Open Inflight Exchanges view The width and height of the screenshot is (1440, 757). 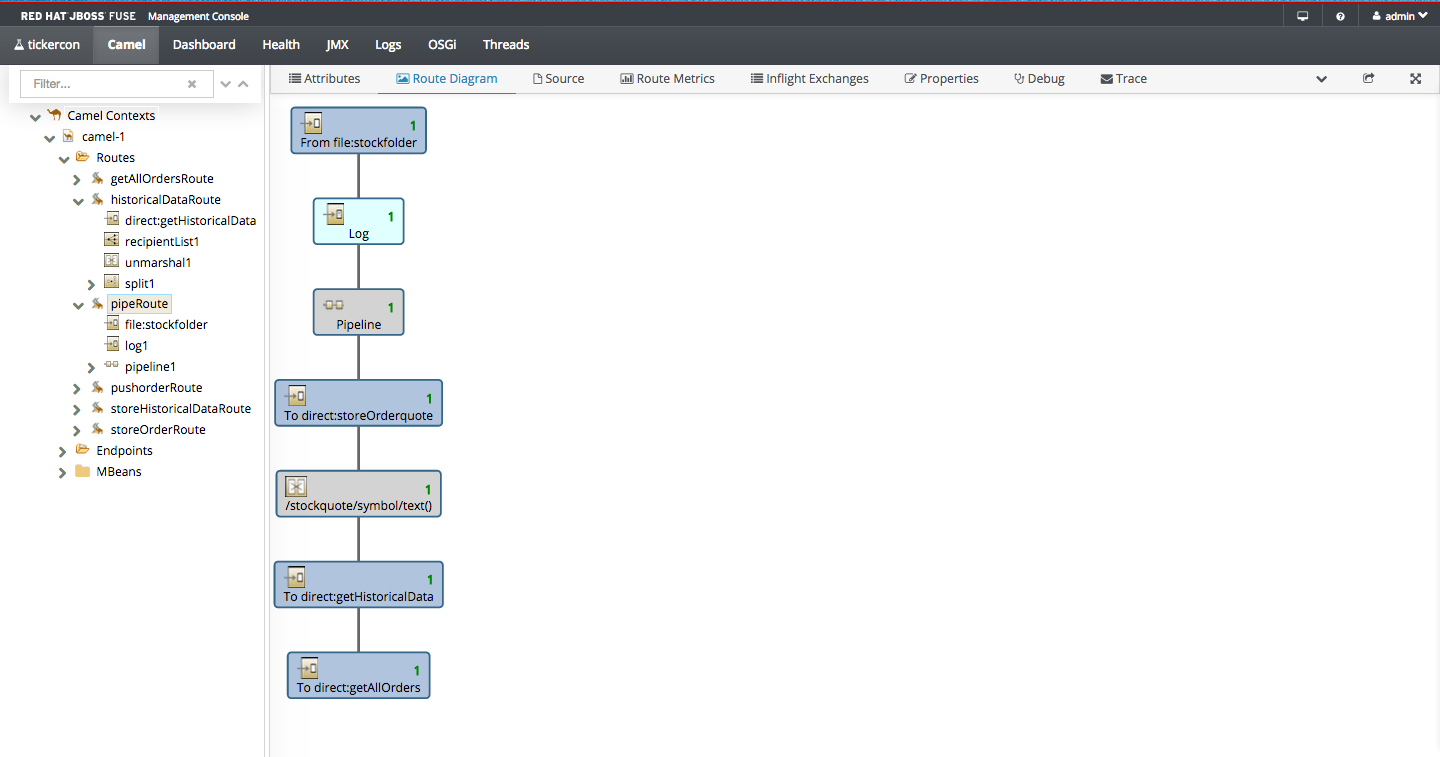[x=810, y=78]
